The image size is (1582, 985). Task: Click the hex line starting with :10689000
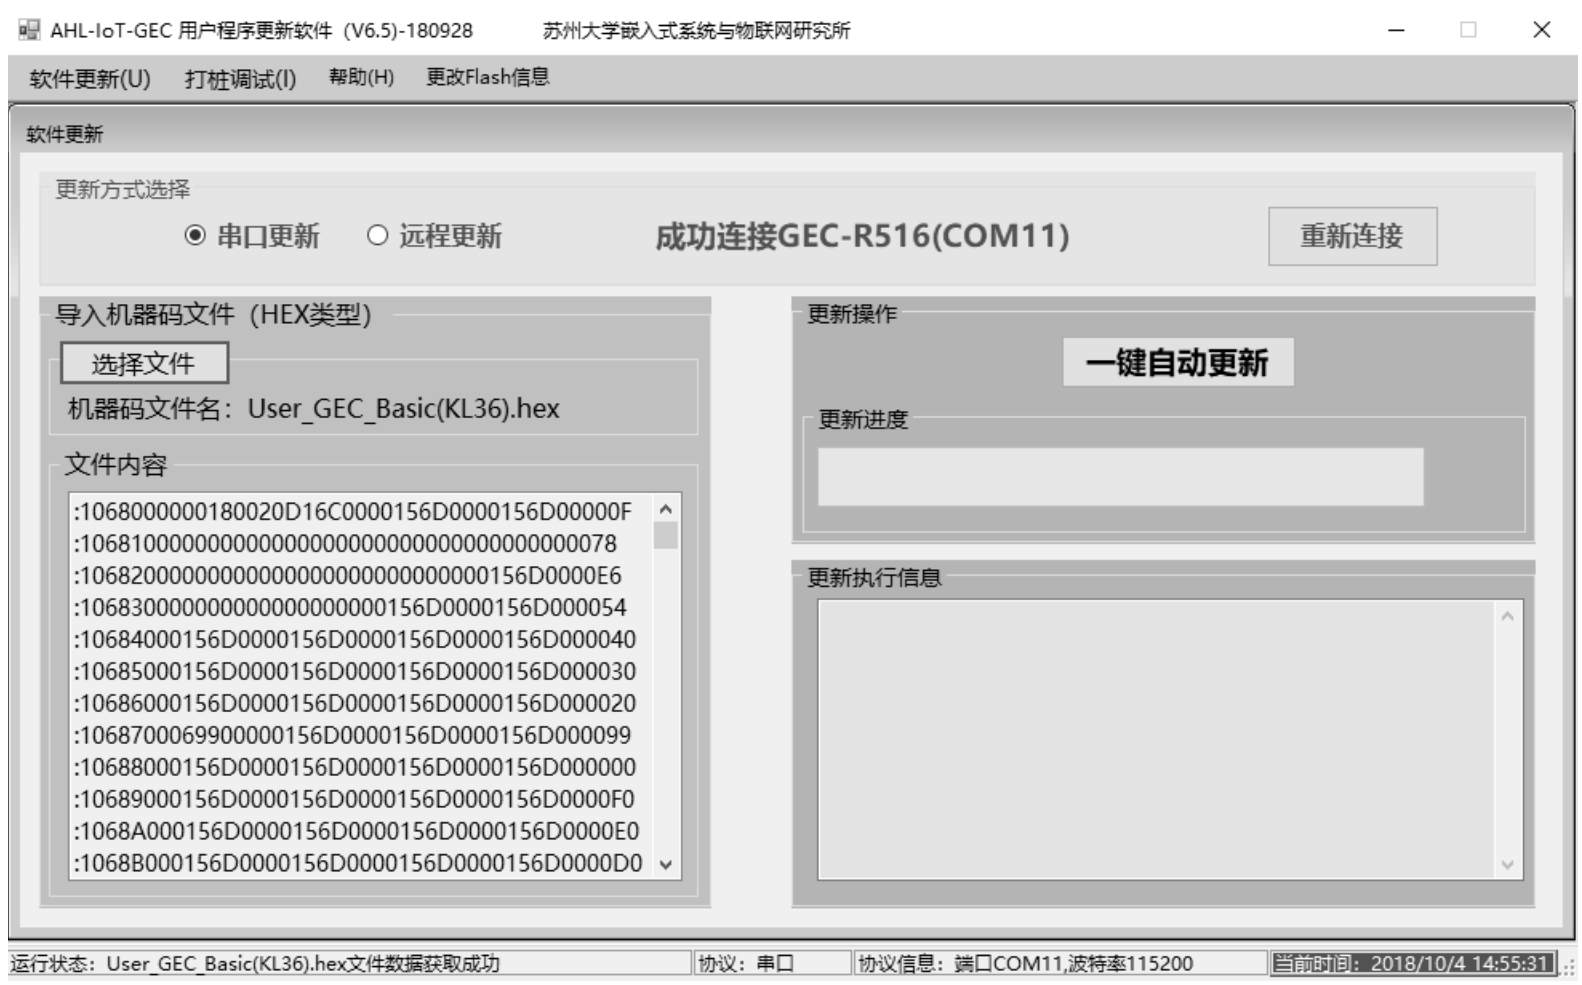354,800
